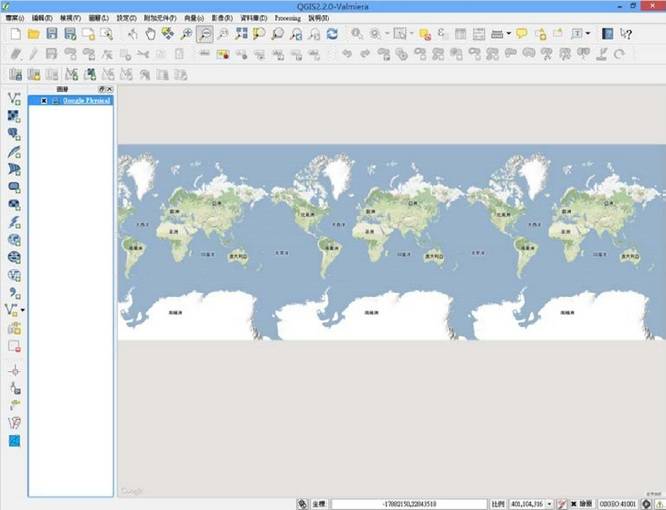Click the Save As floppy icon
The width and height of the screenshot is (666, 510).
[70, 34]
